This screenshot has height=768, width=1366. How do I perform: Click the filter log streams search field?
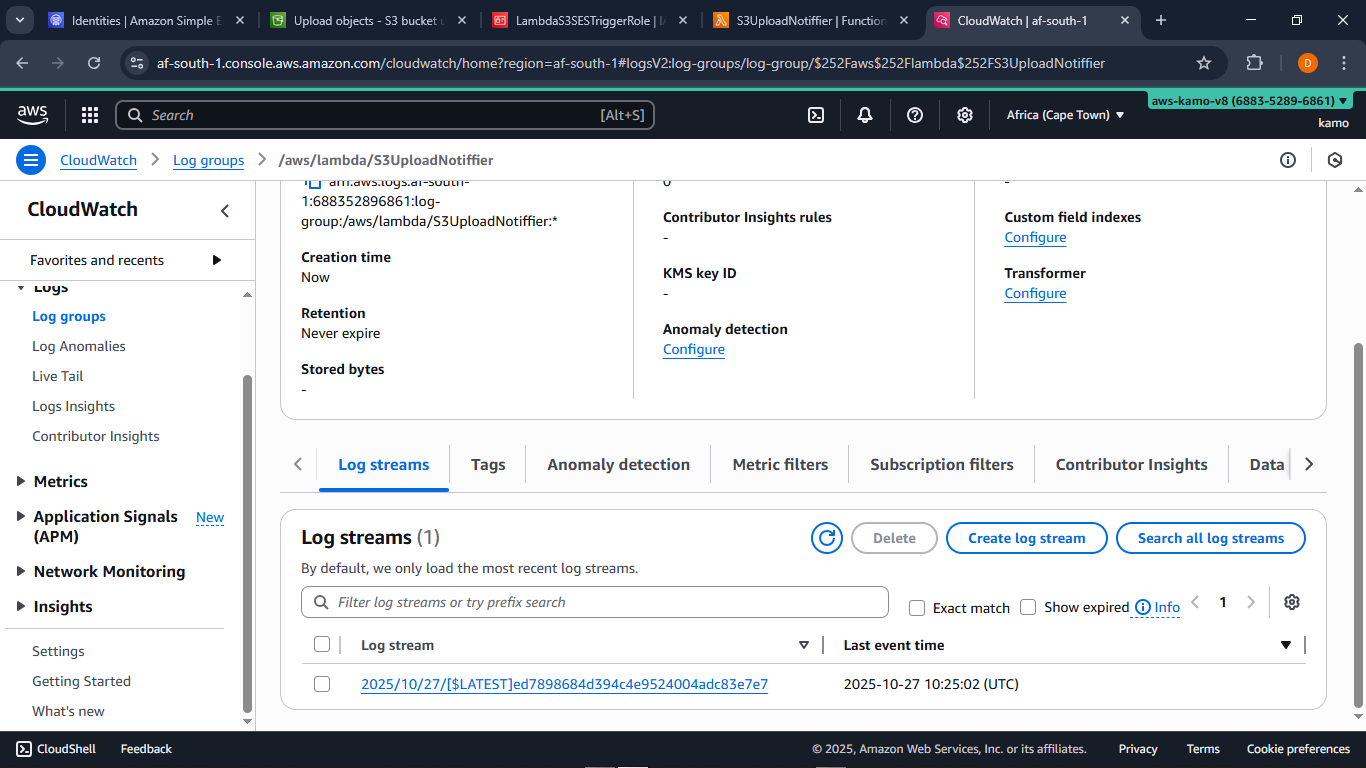click(594, 602)
